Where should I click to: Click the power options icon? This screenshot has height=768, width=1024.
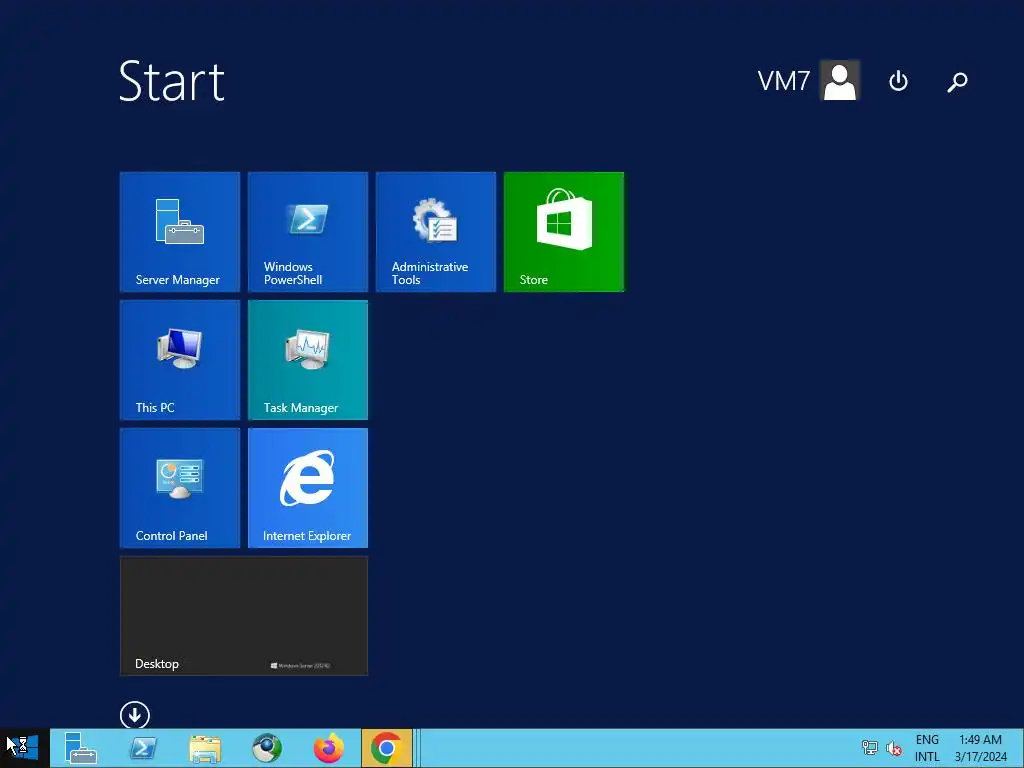899,81
